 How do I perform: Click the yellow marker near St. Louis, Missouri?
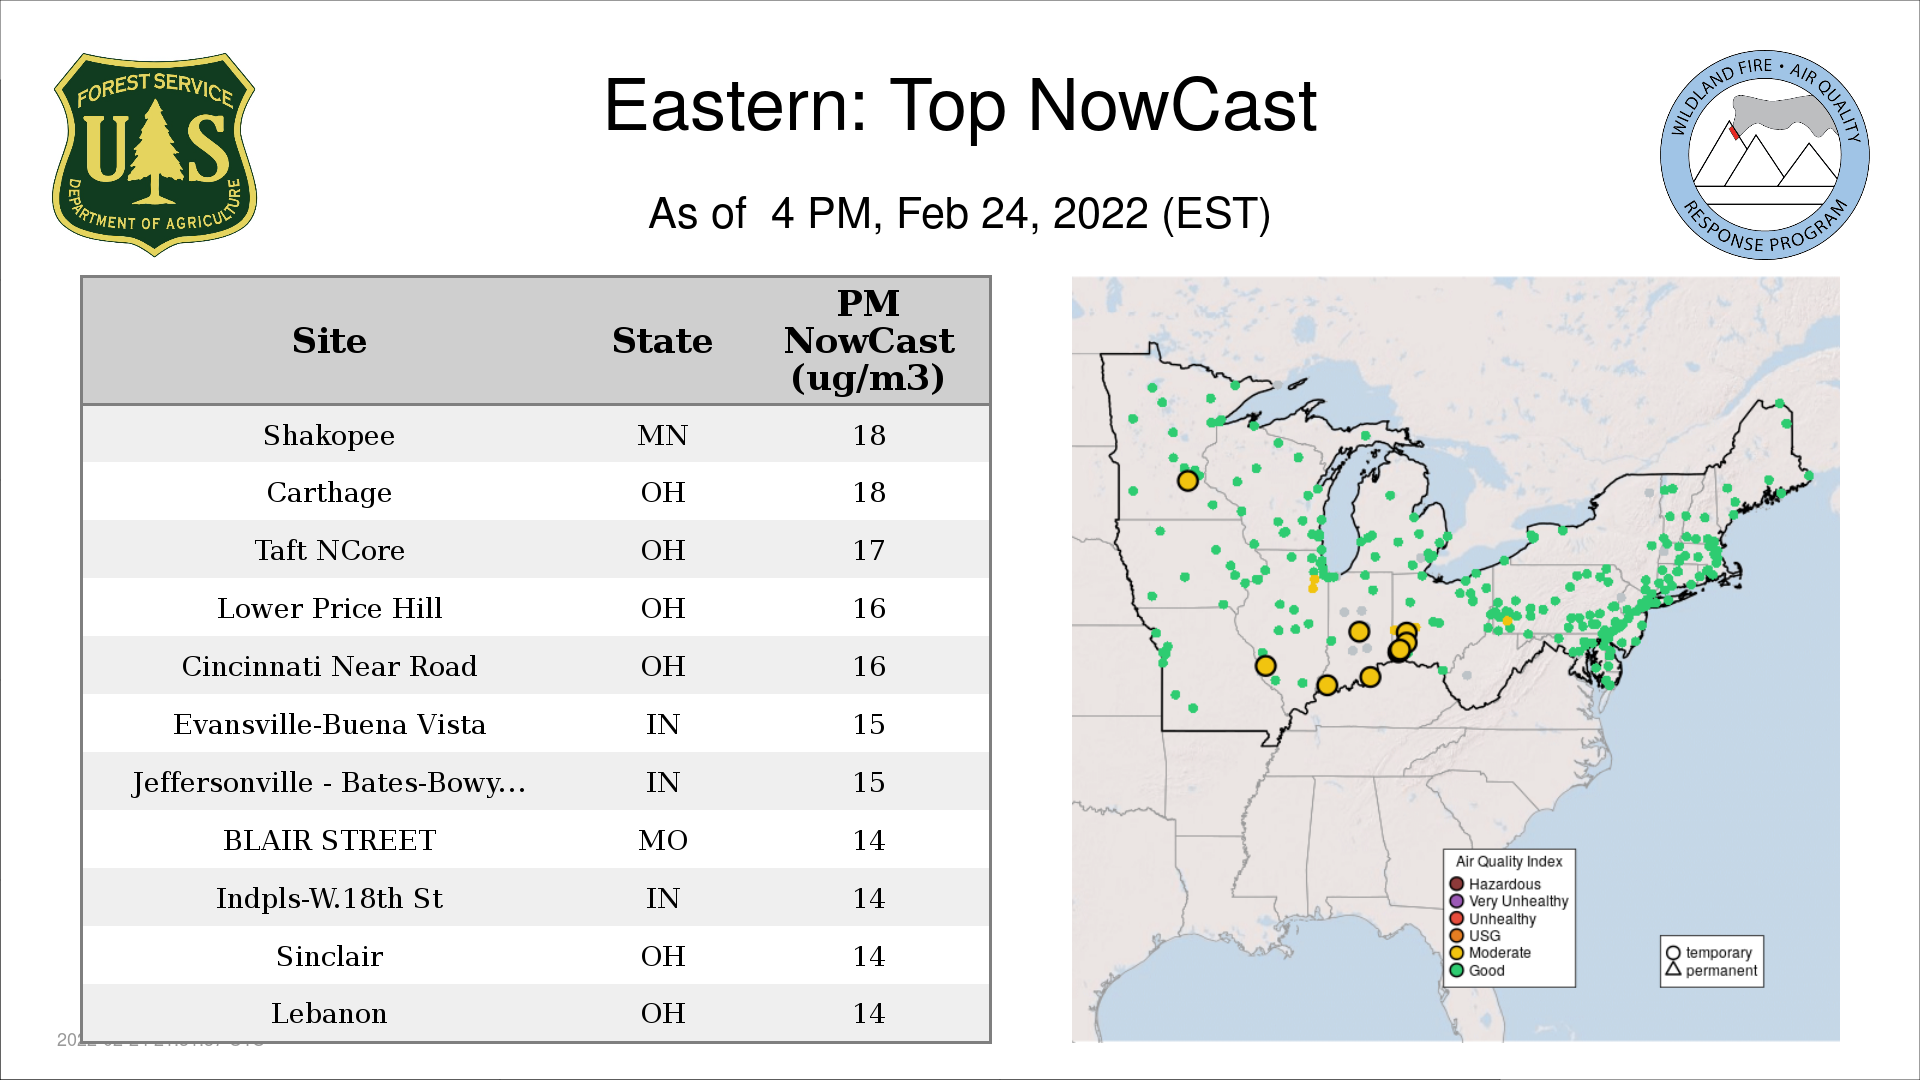pos(1265,665)
